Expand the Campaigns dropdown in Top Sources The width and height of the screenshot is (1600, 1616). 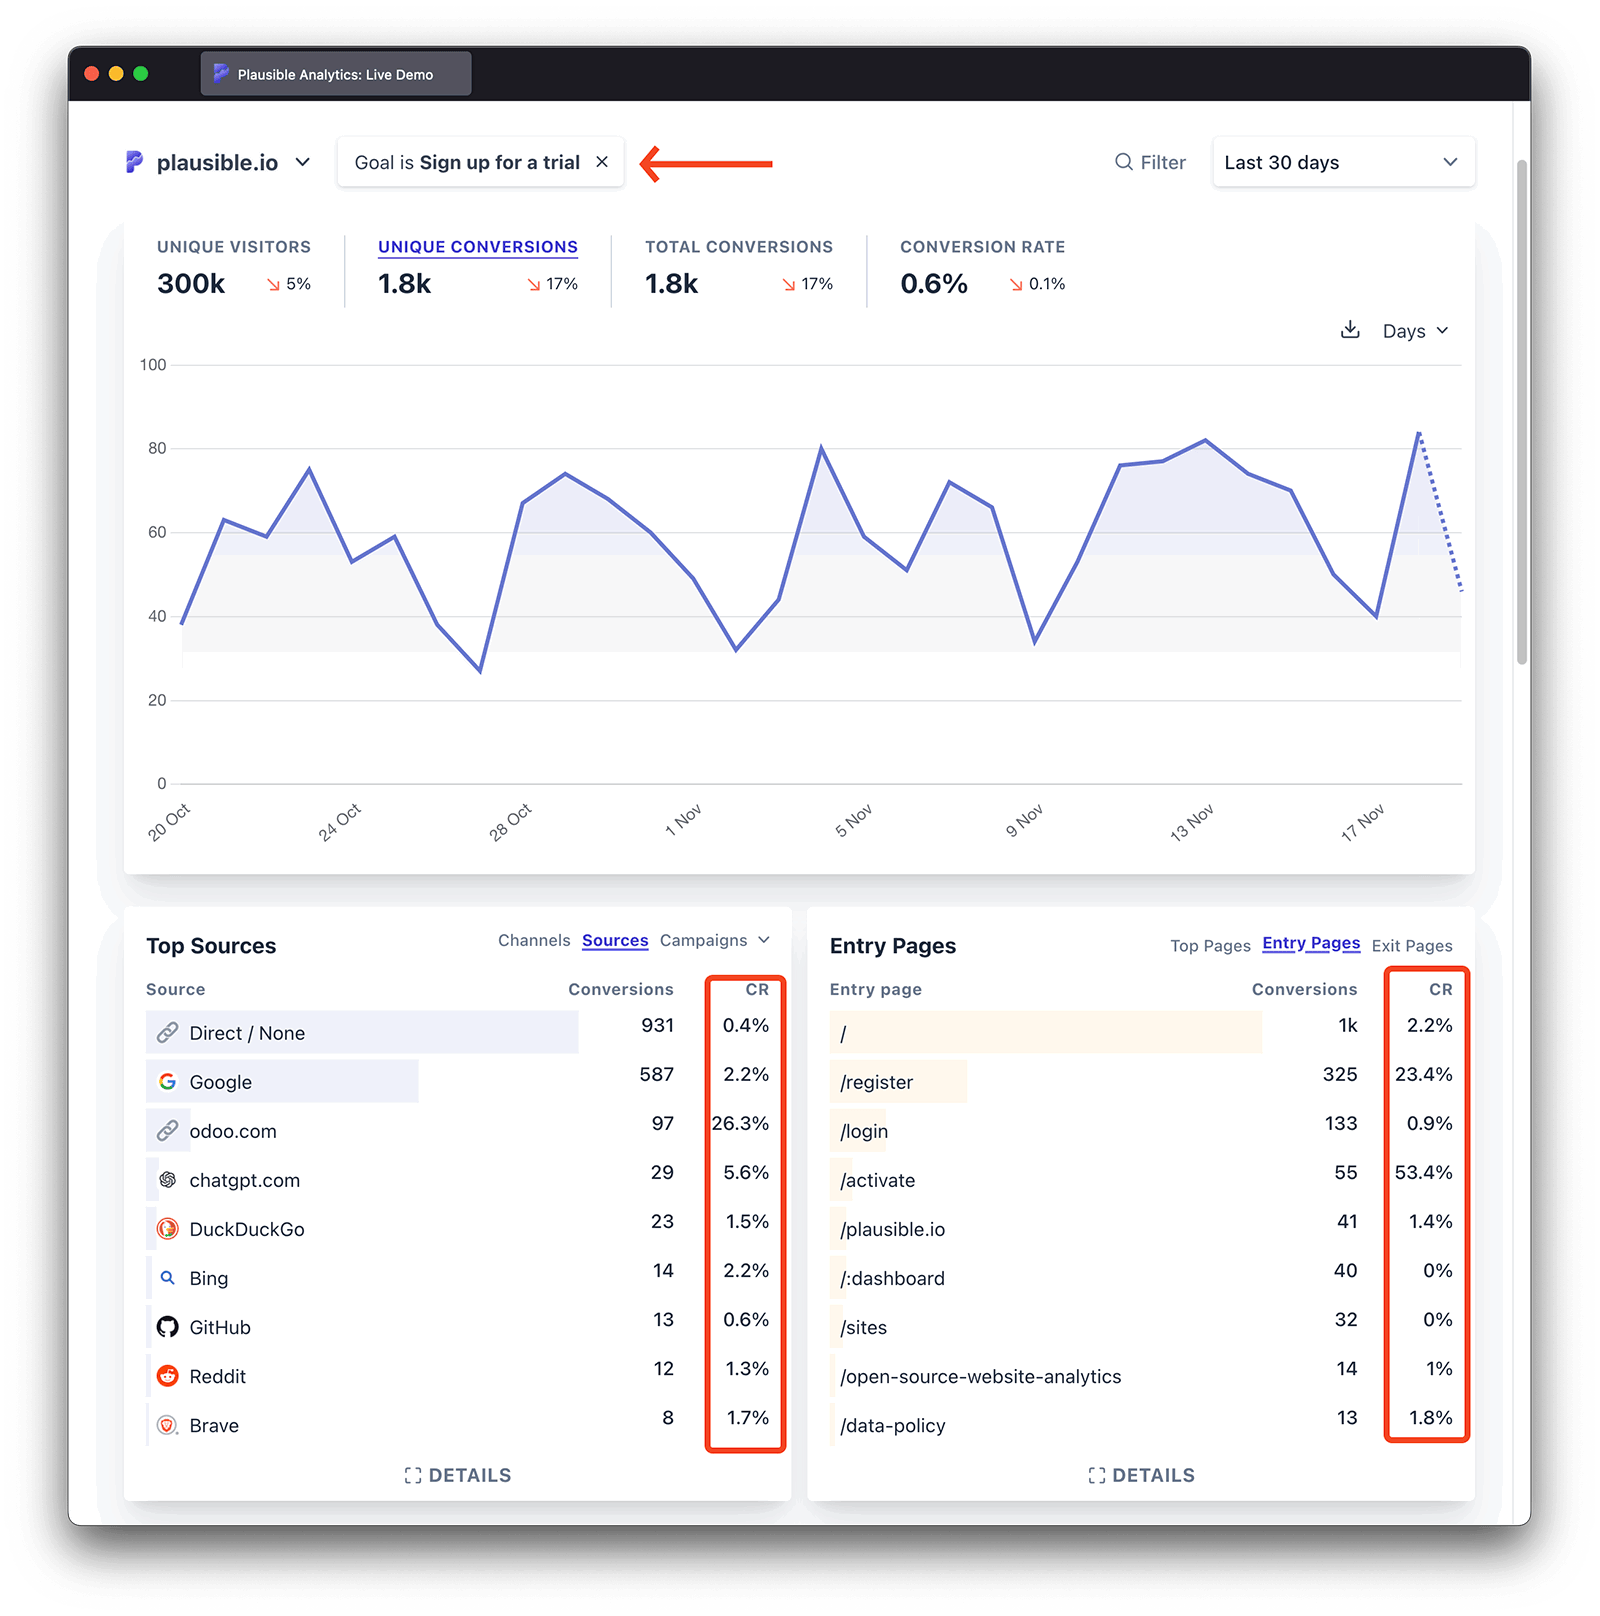click(714, 940)
